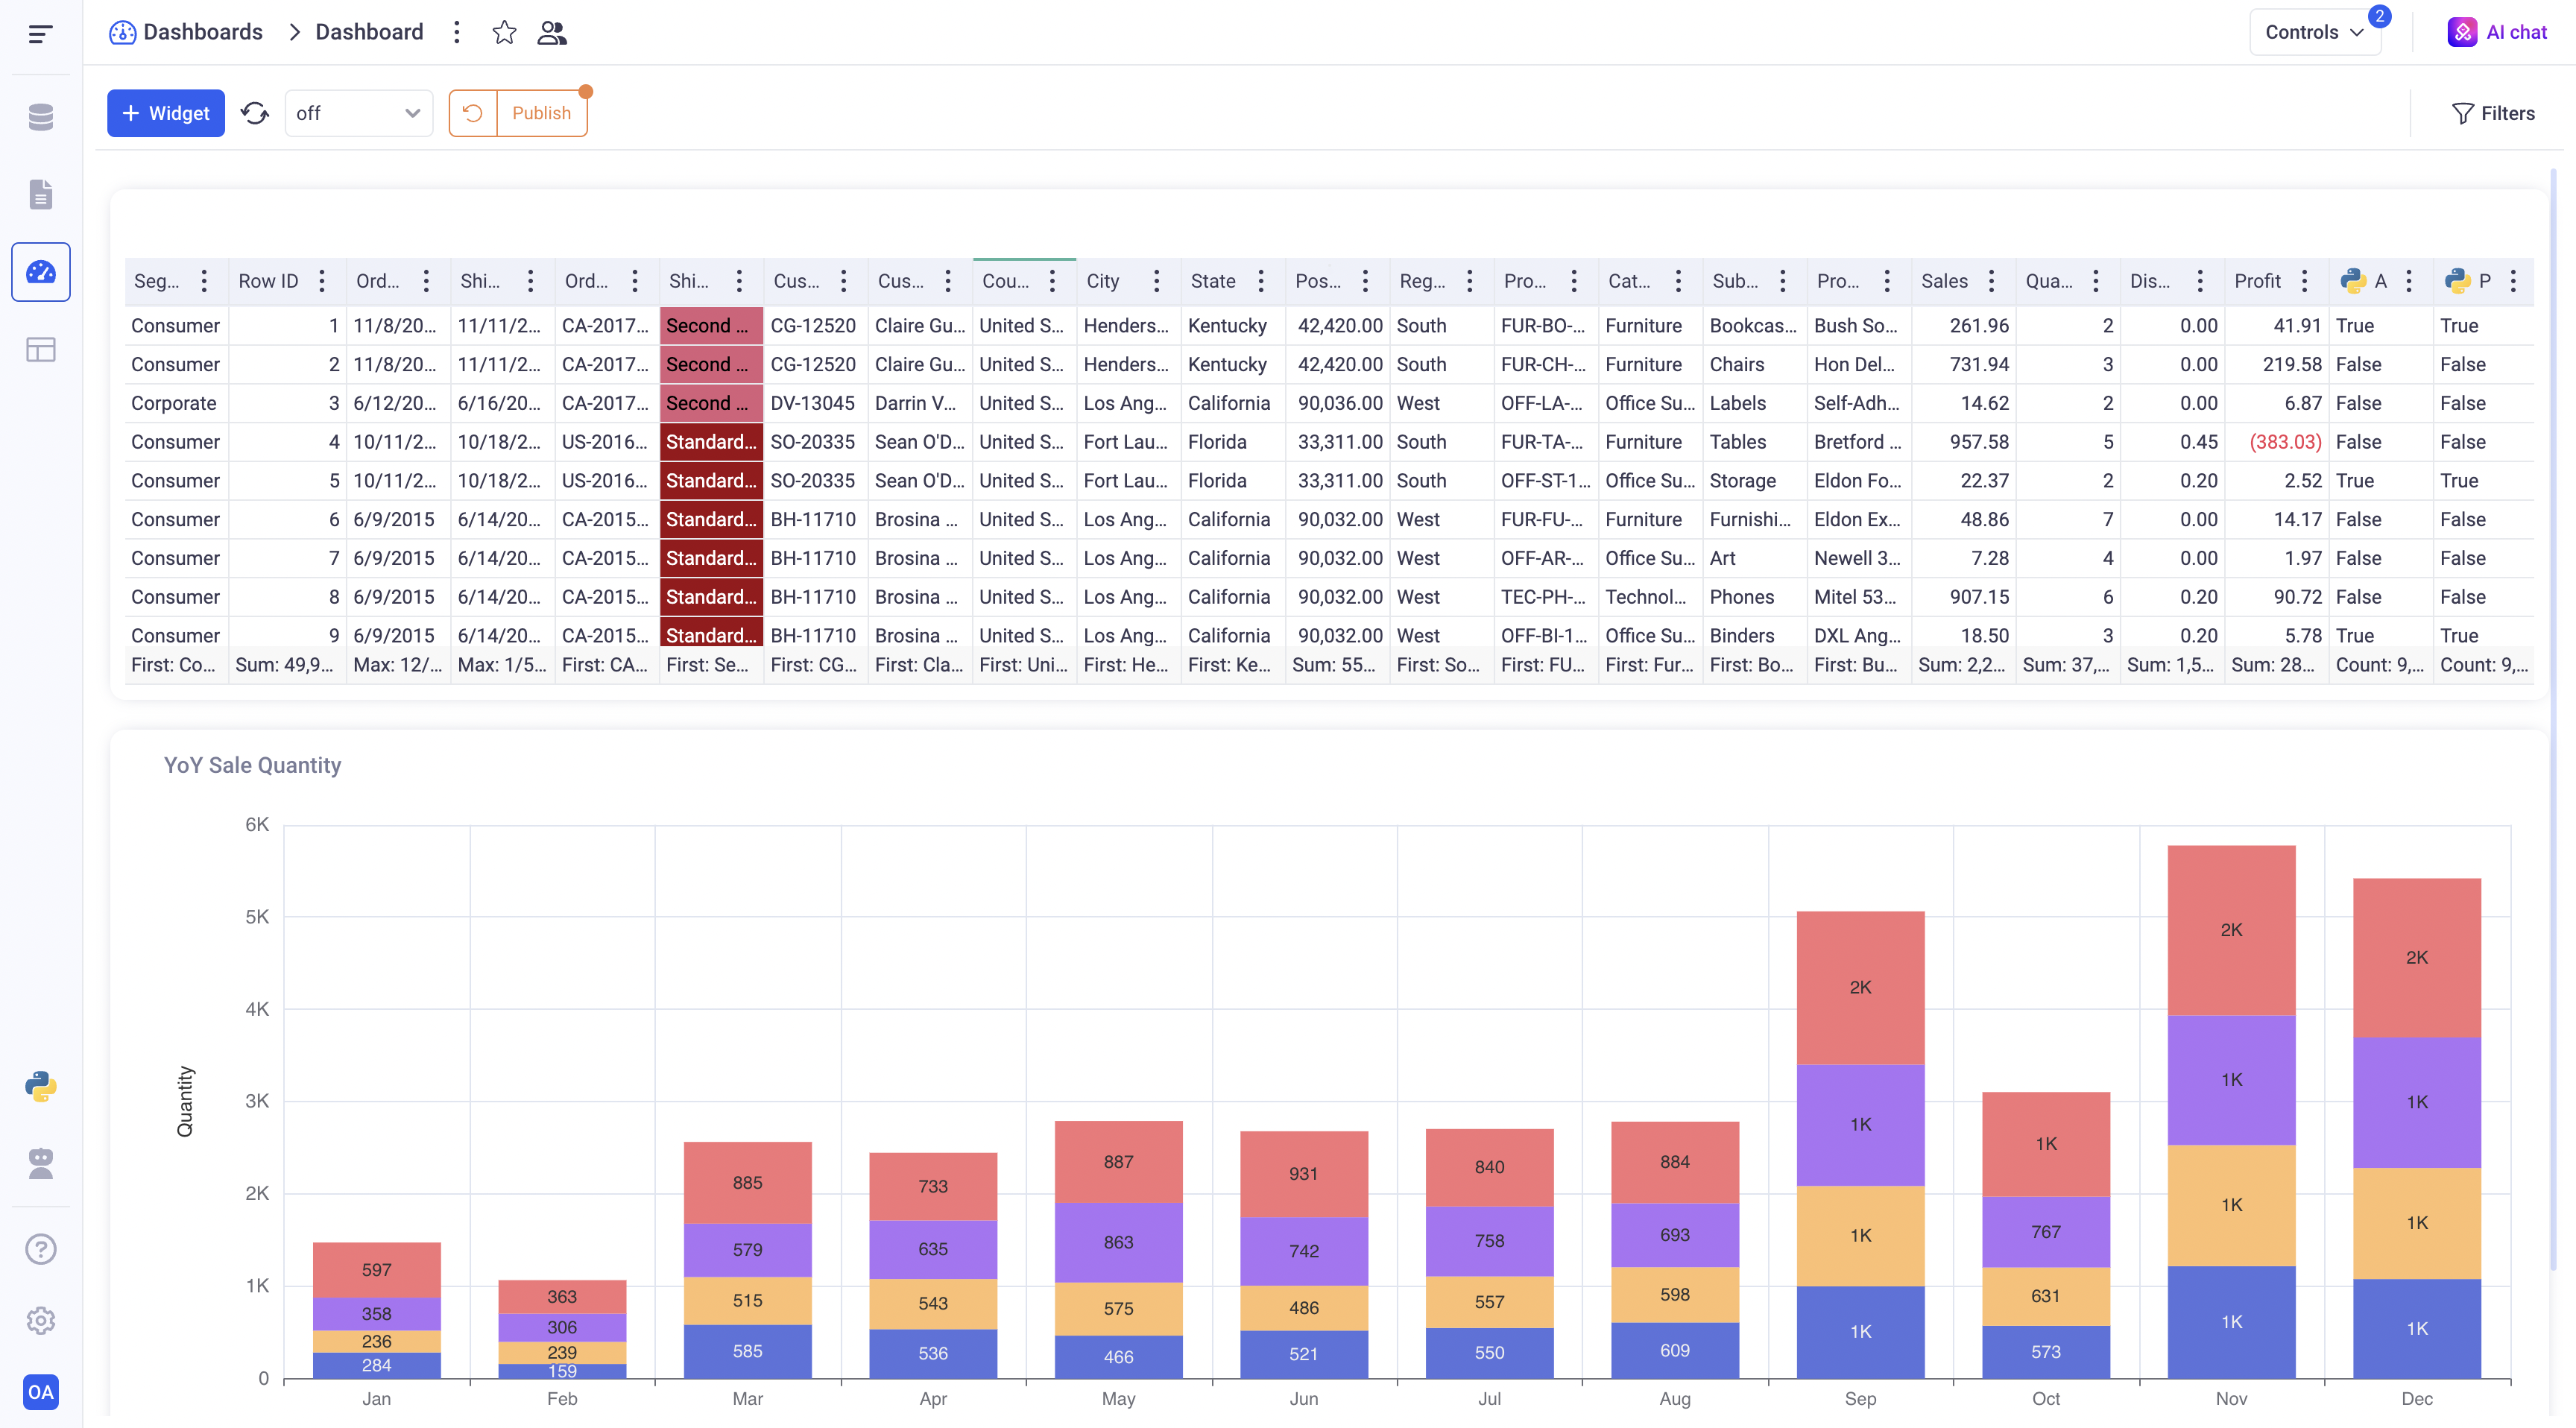Open the documents icon in sidebar

(x=40, y=194)
